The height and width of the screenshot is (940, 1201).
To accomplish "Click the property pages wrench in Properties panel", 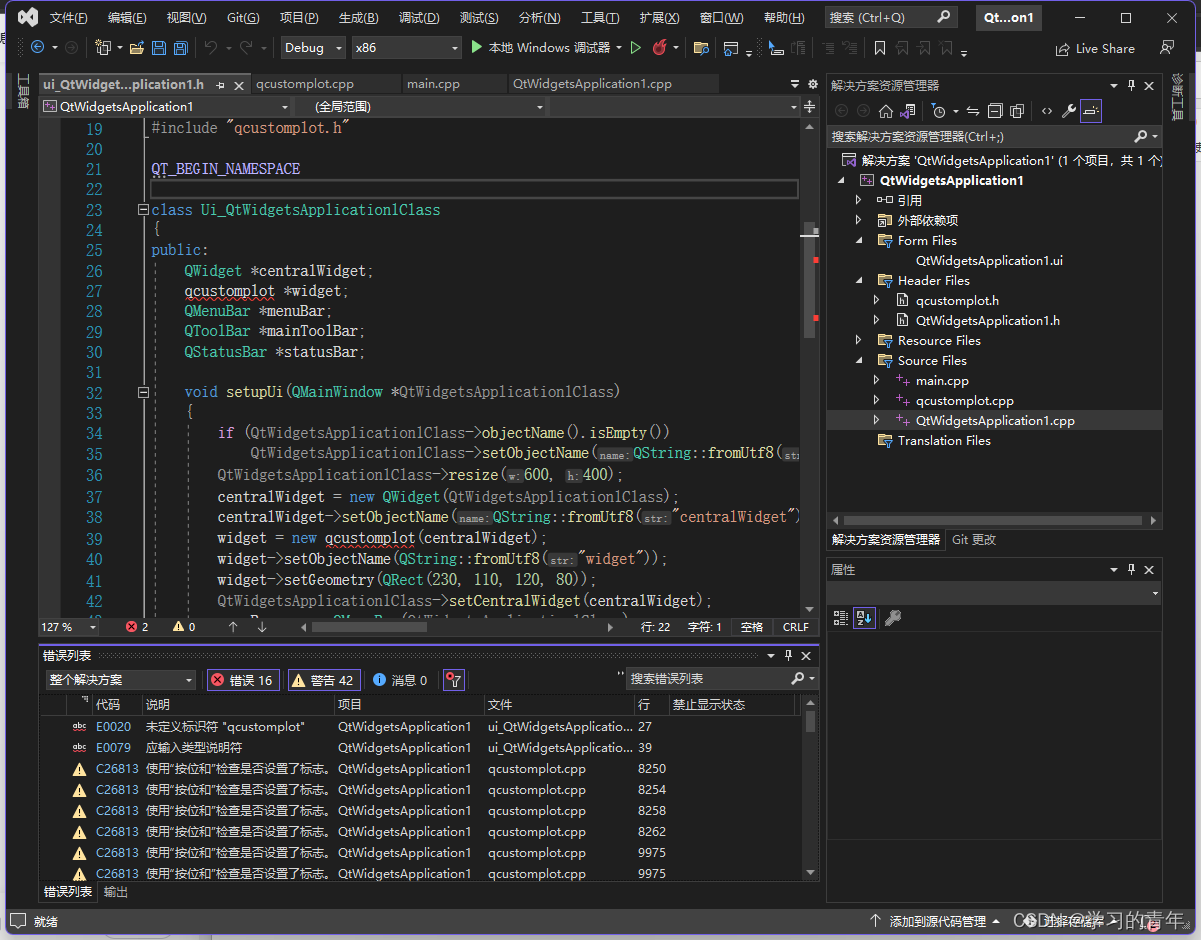I will point(893,618).
